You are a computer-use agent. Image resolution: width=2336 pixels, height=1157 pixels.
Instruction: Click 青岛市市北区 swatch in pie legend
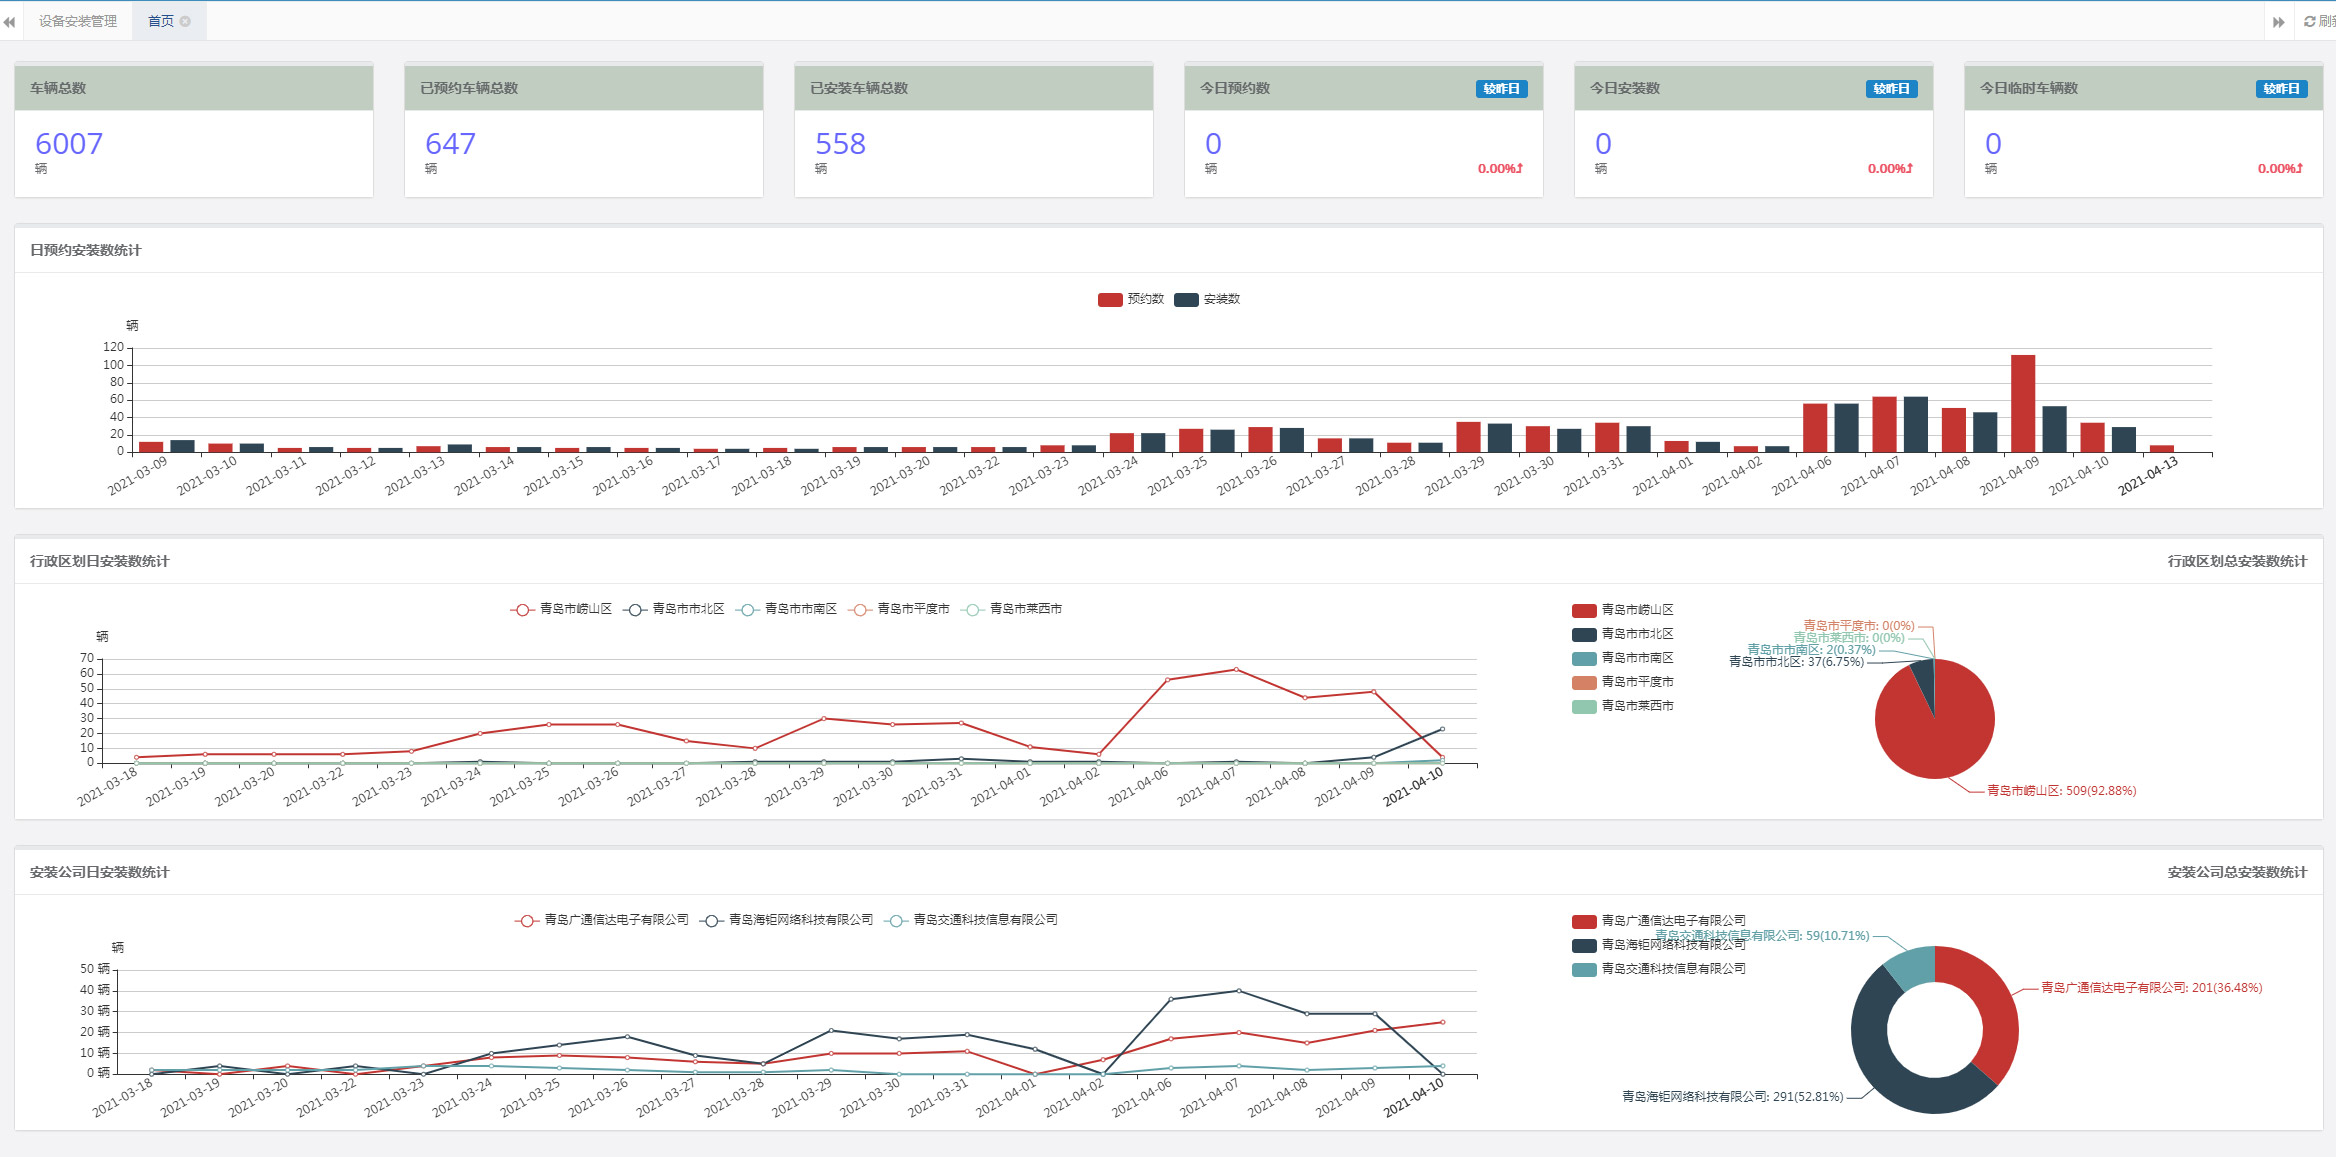pyautogui.click(x=1584, y=634)
